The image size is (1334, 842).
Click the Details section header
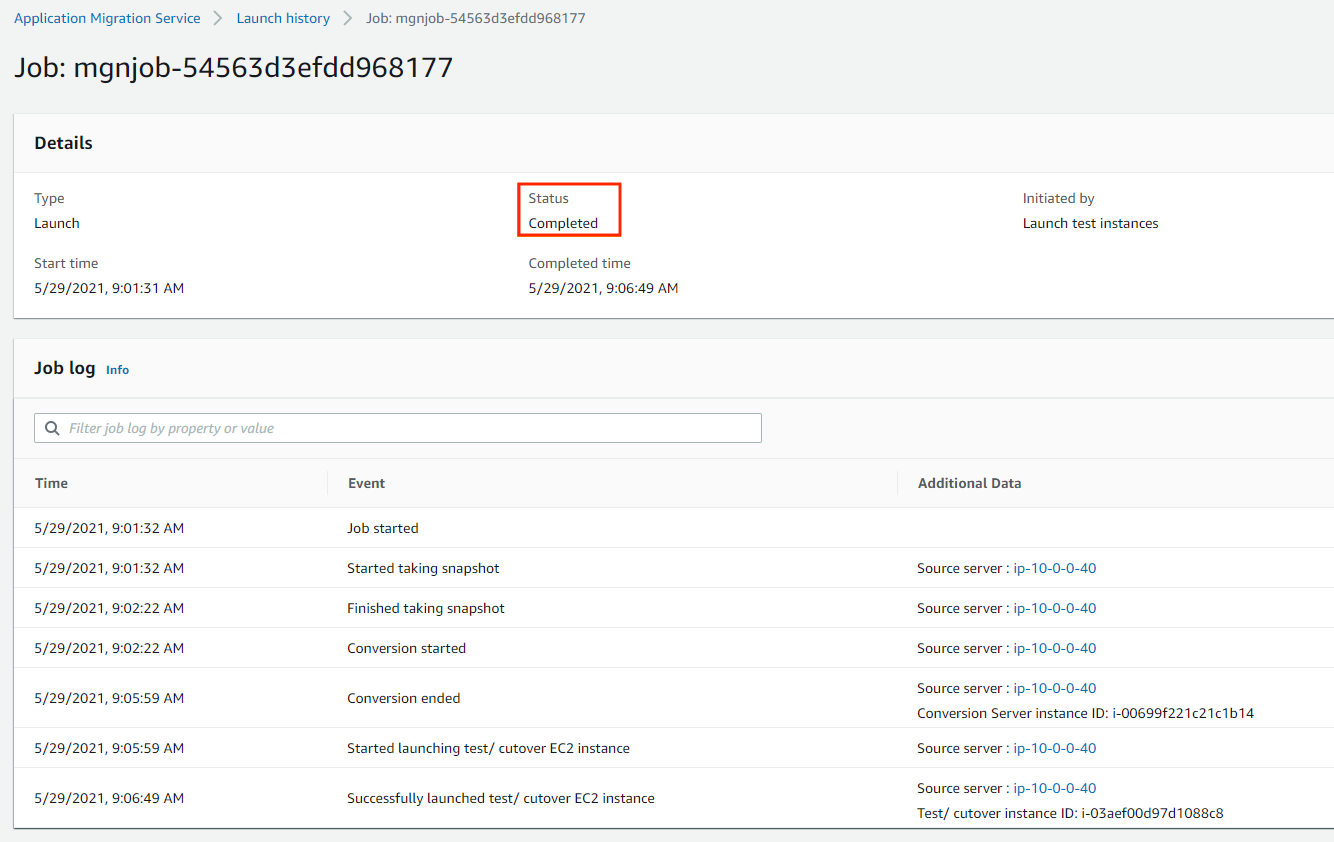(x=64, y=143)
